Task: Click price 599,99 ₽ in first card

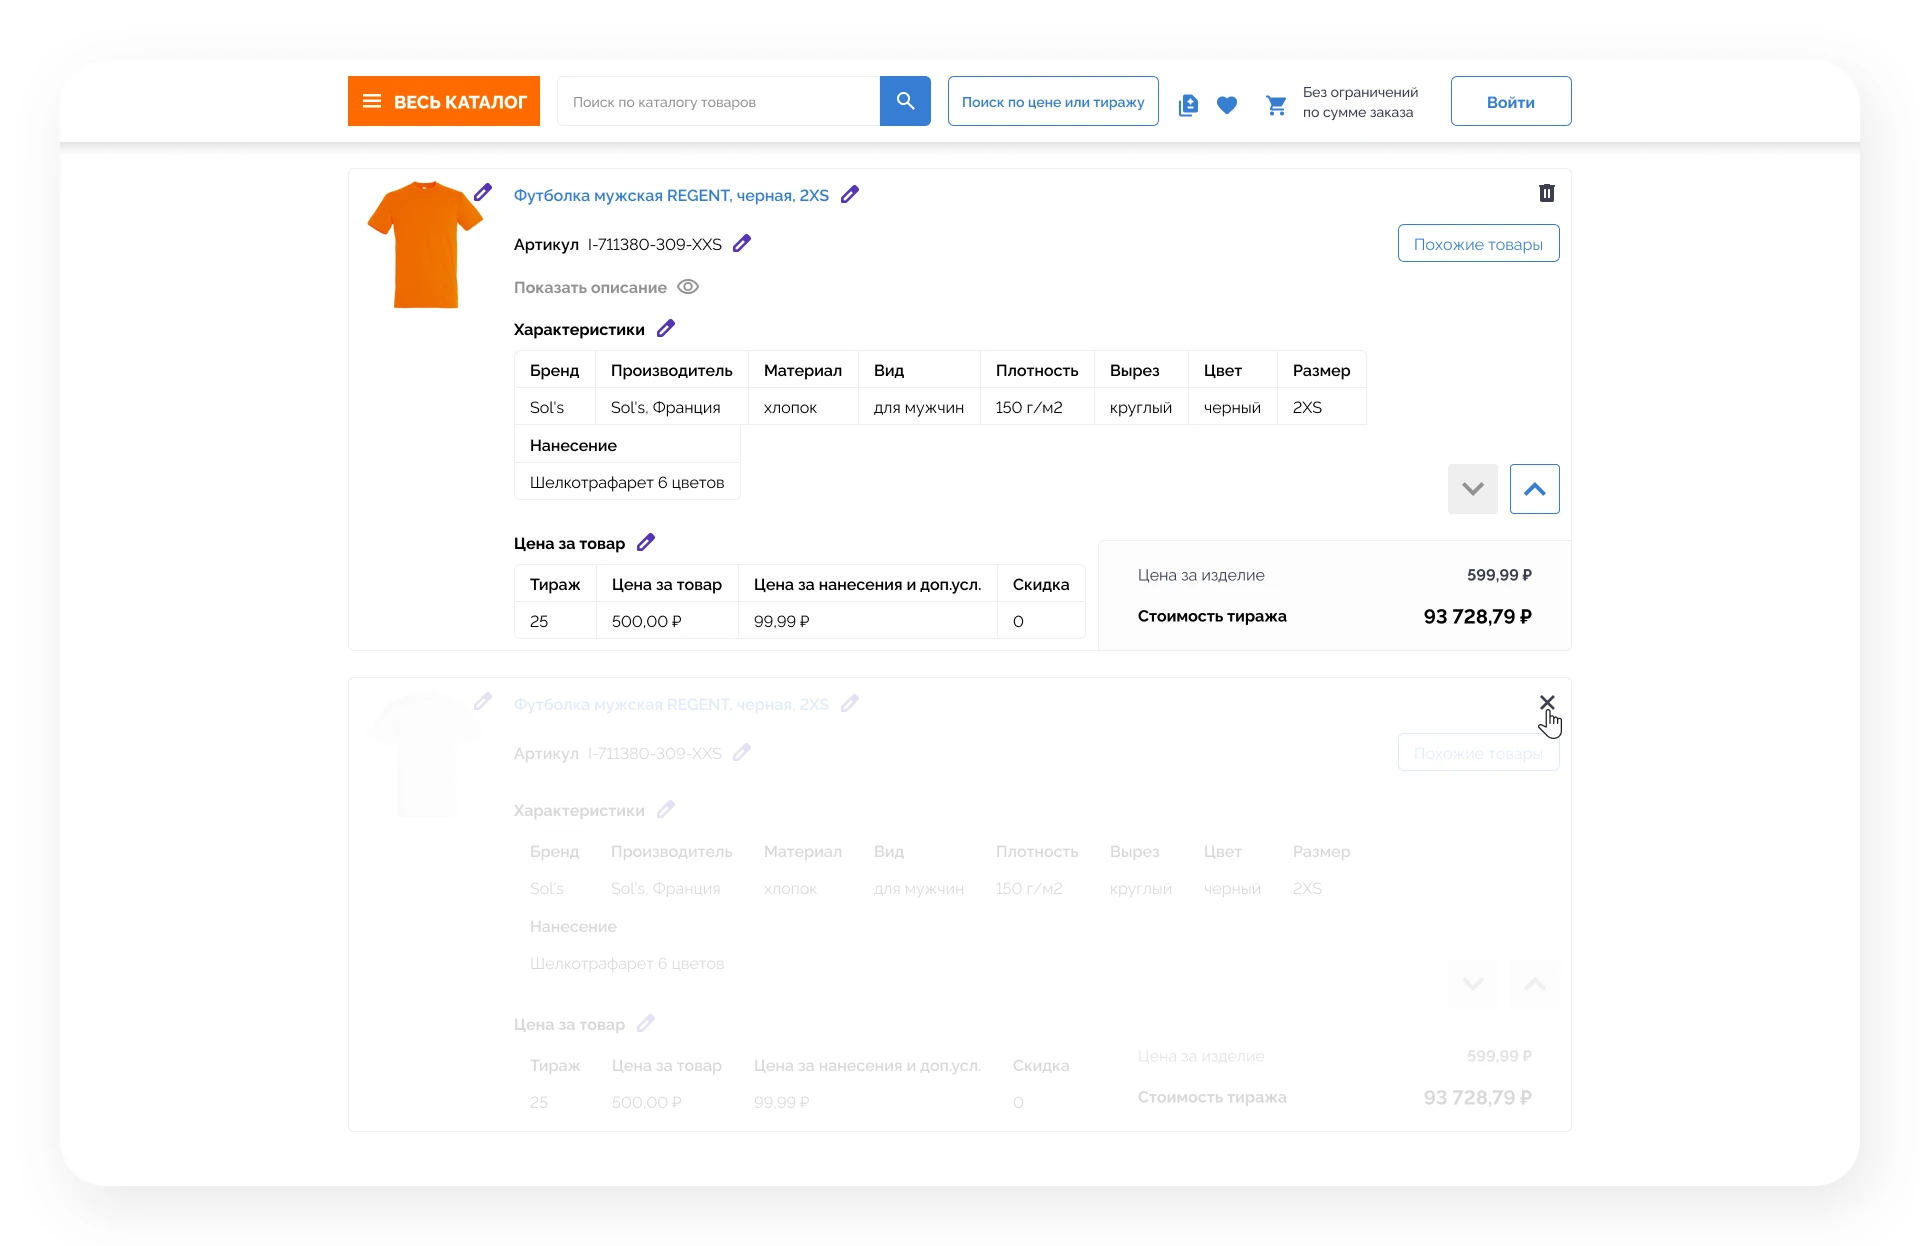Action: (1499, 575)
